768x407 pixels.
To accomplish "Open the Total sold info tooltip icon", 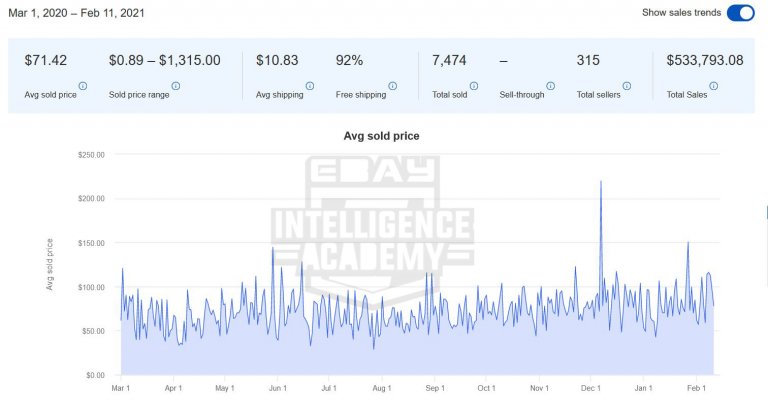I will (x=475, y=86).
